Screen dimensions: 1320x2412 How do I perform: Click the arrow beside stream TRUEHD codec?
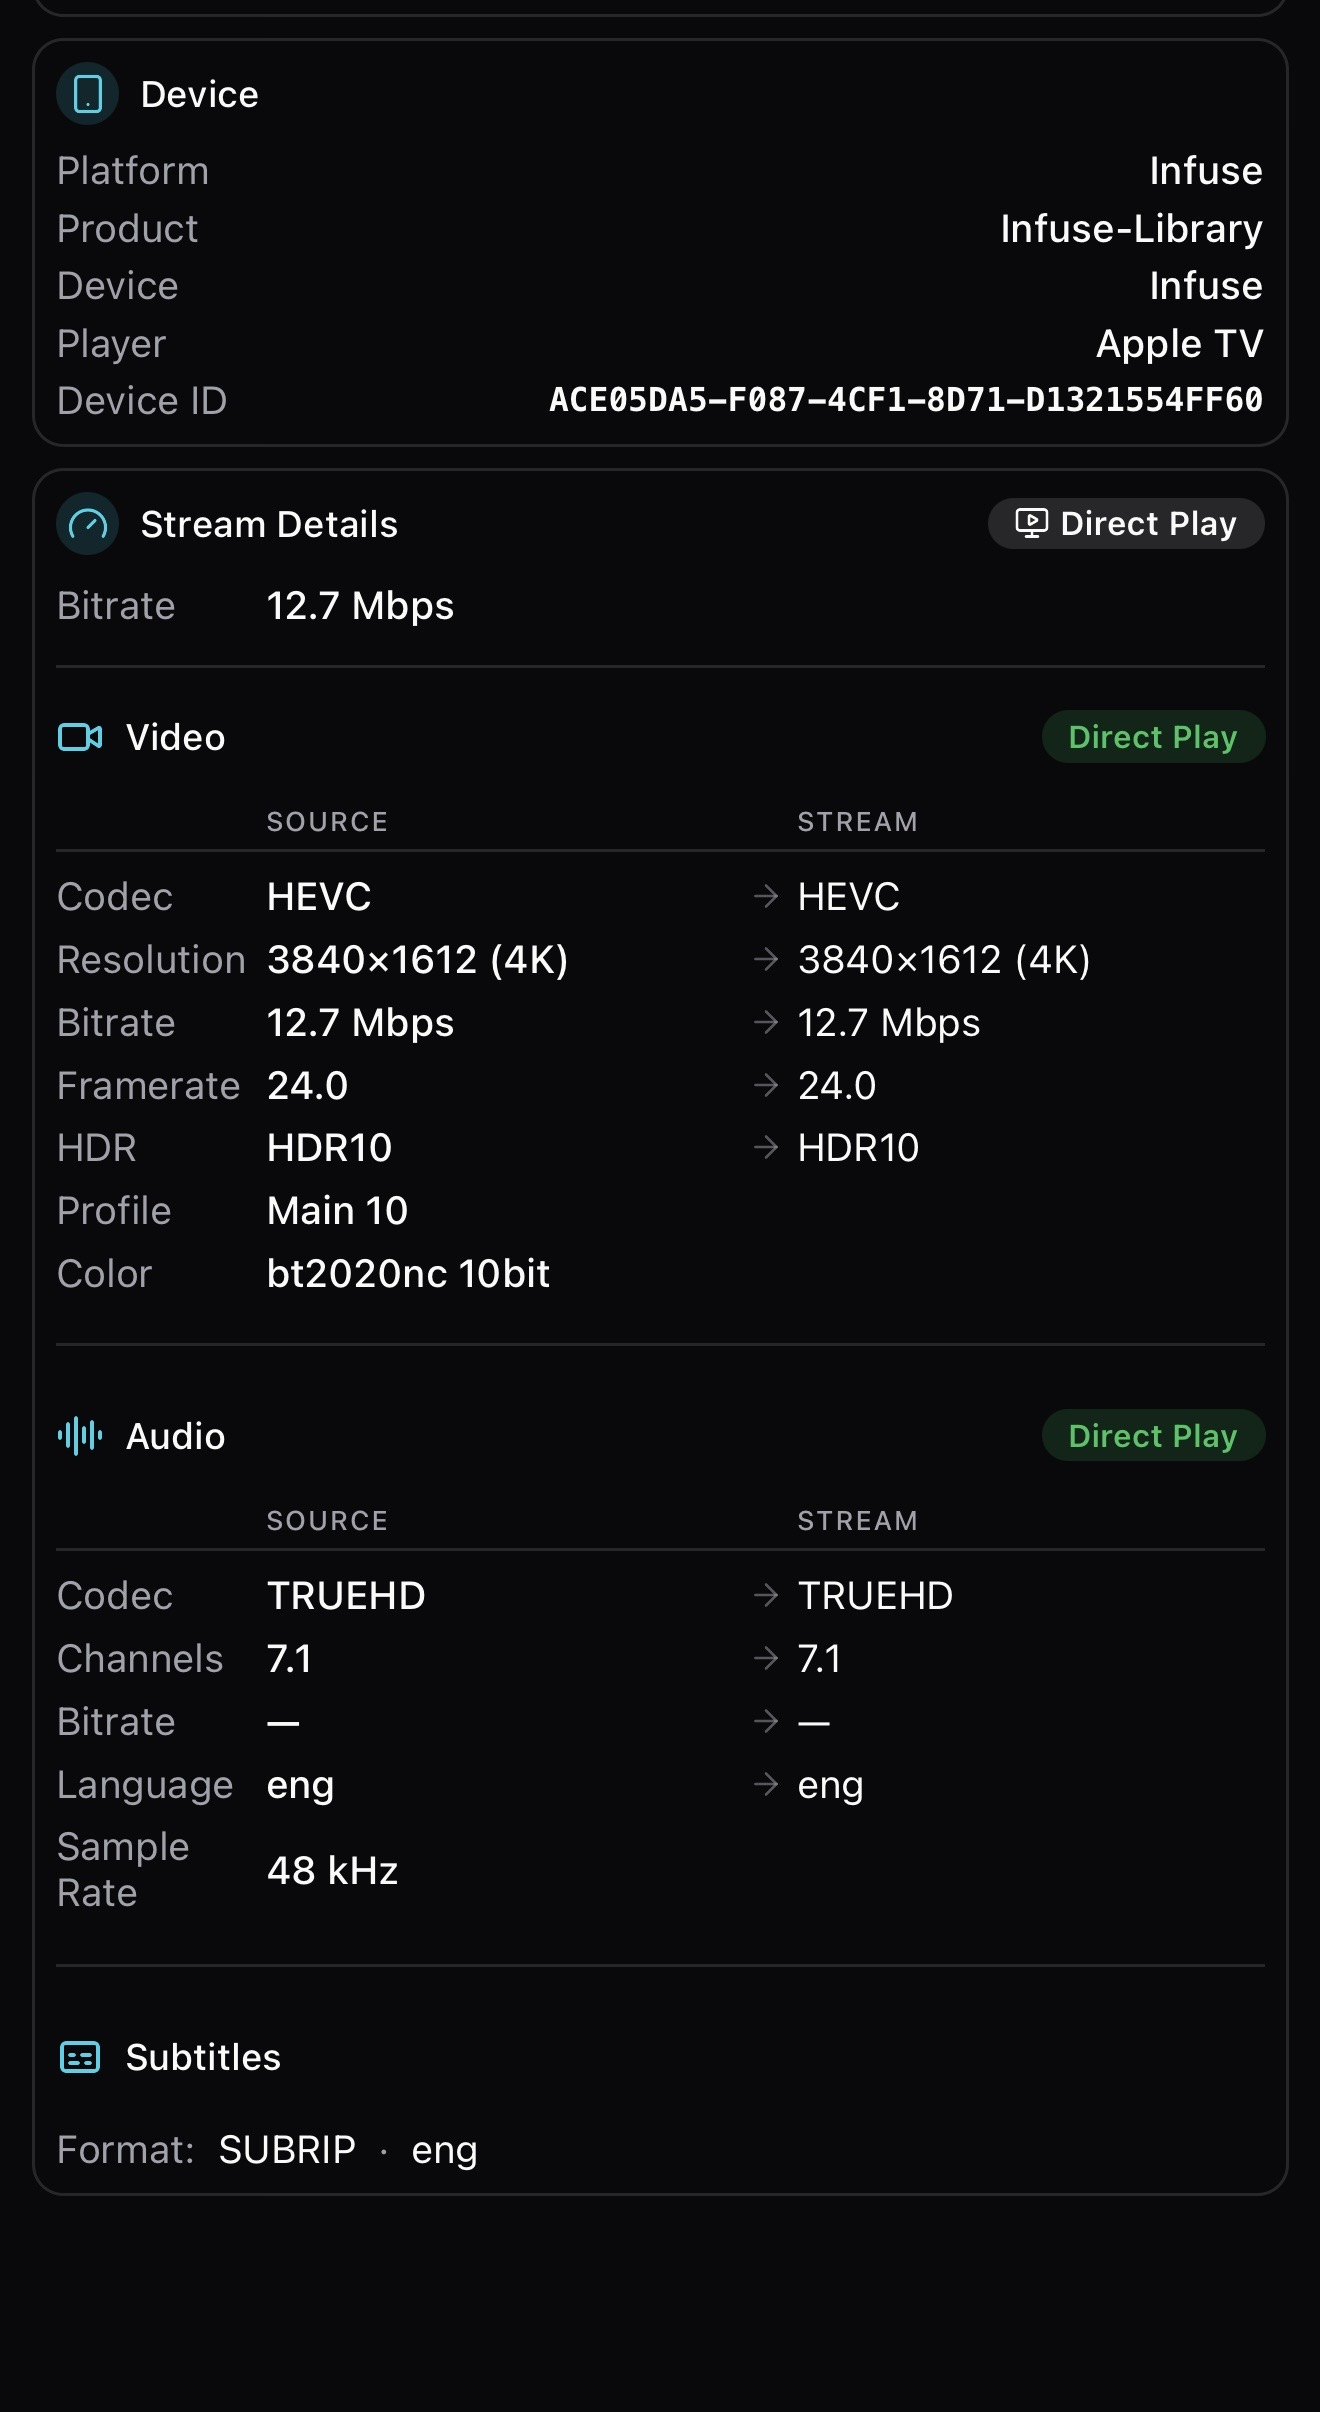click(766, 1595)
